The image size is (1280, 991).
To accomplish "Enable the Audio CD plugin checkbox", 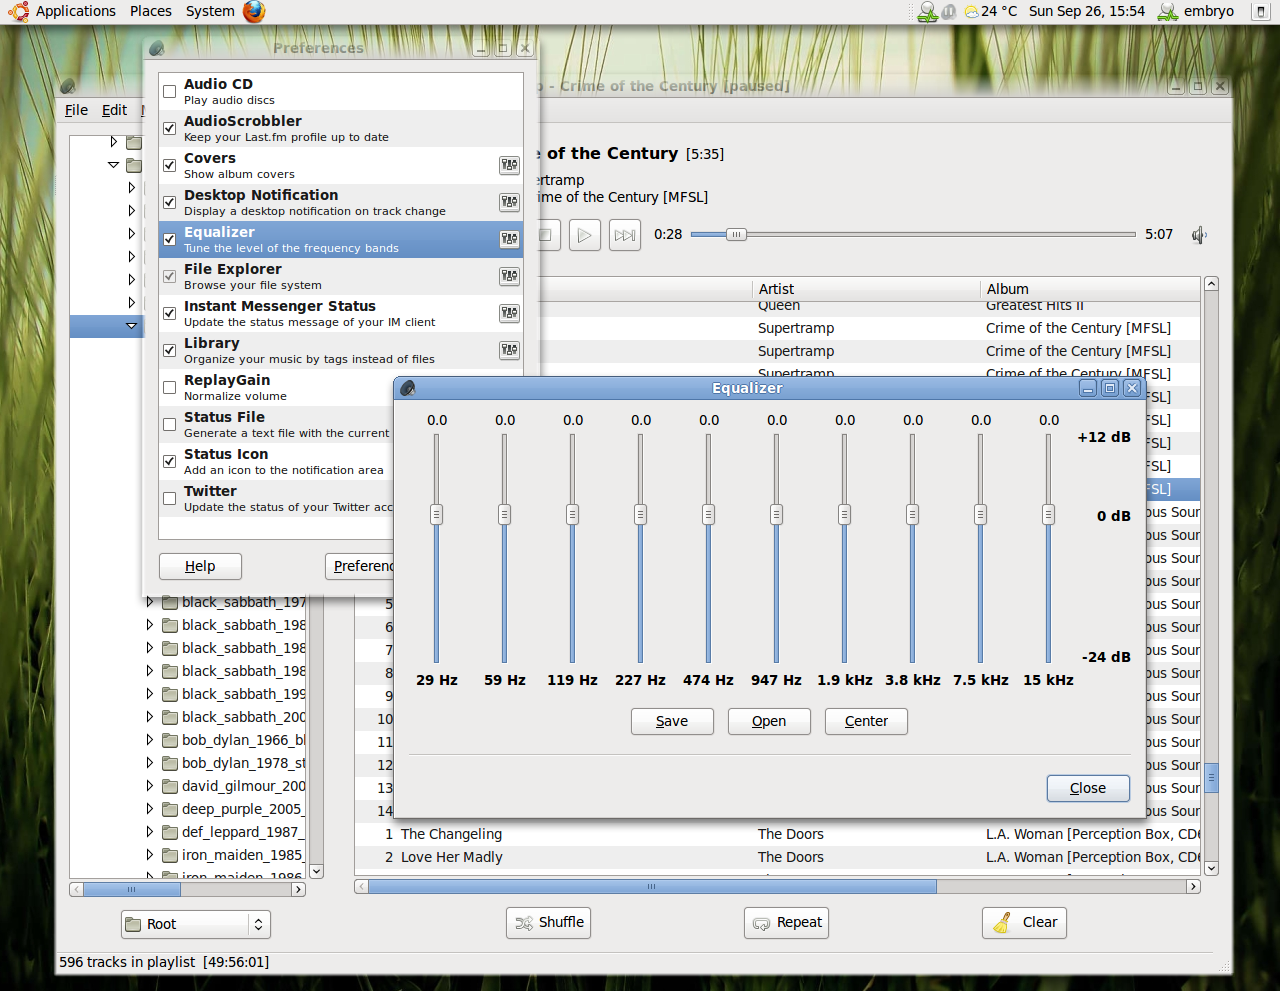I will click(x=170, y=91).
